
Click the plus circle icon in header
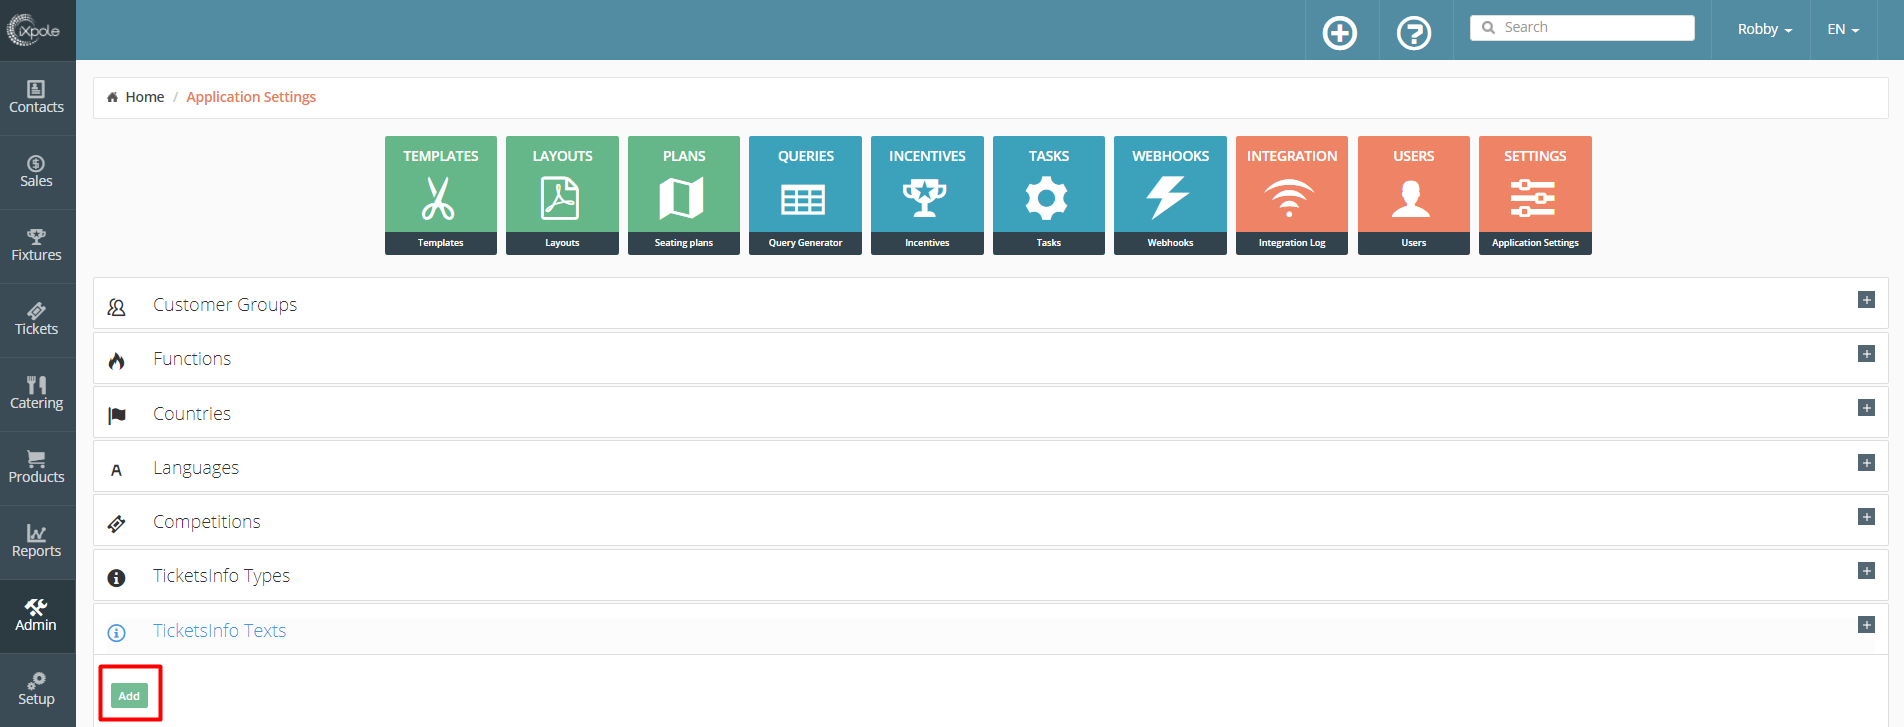coord(1340,33)
